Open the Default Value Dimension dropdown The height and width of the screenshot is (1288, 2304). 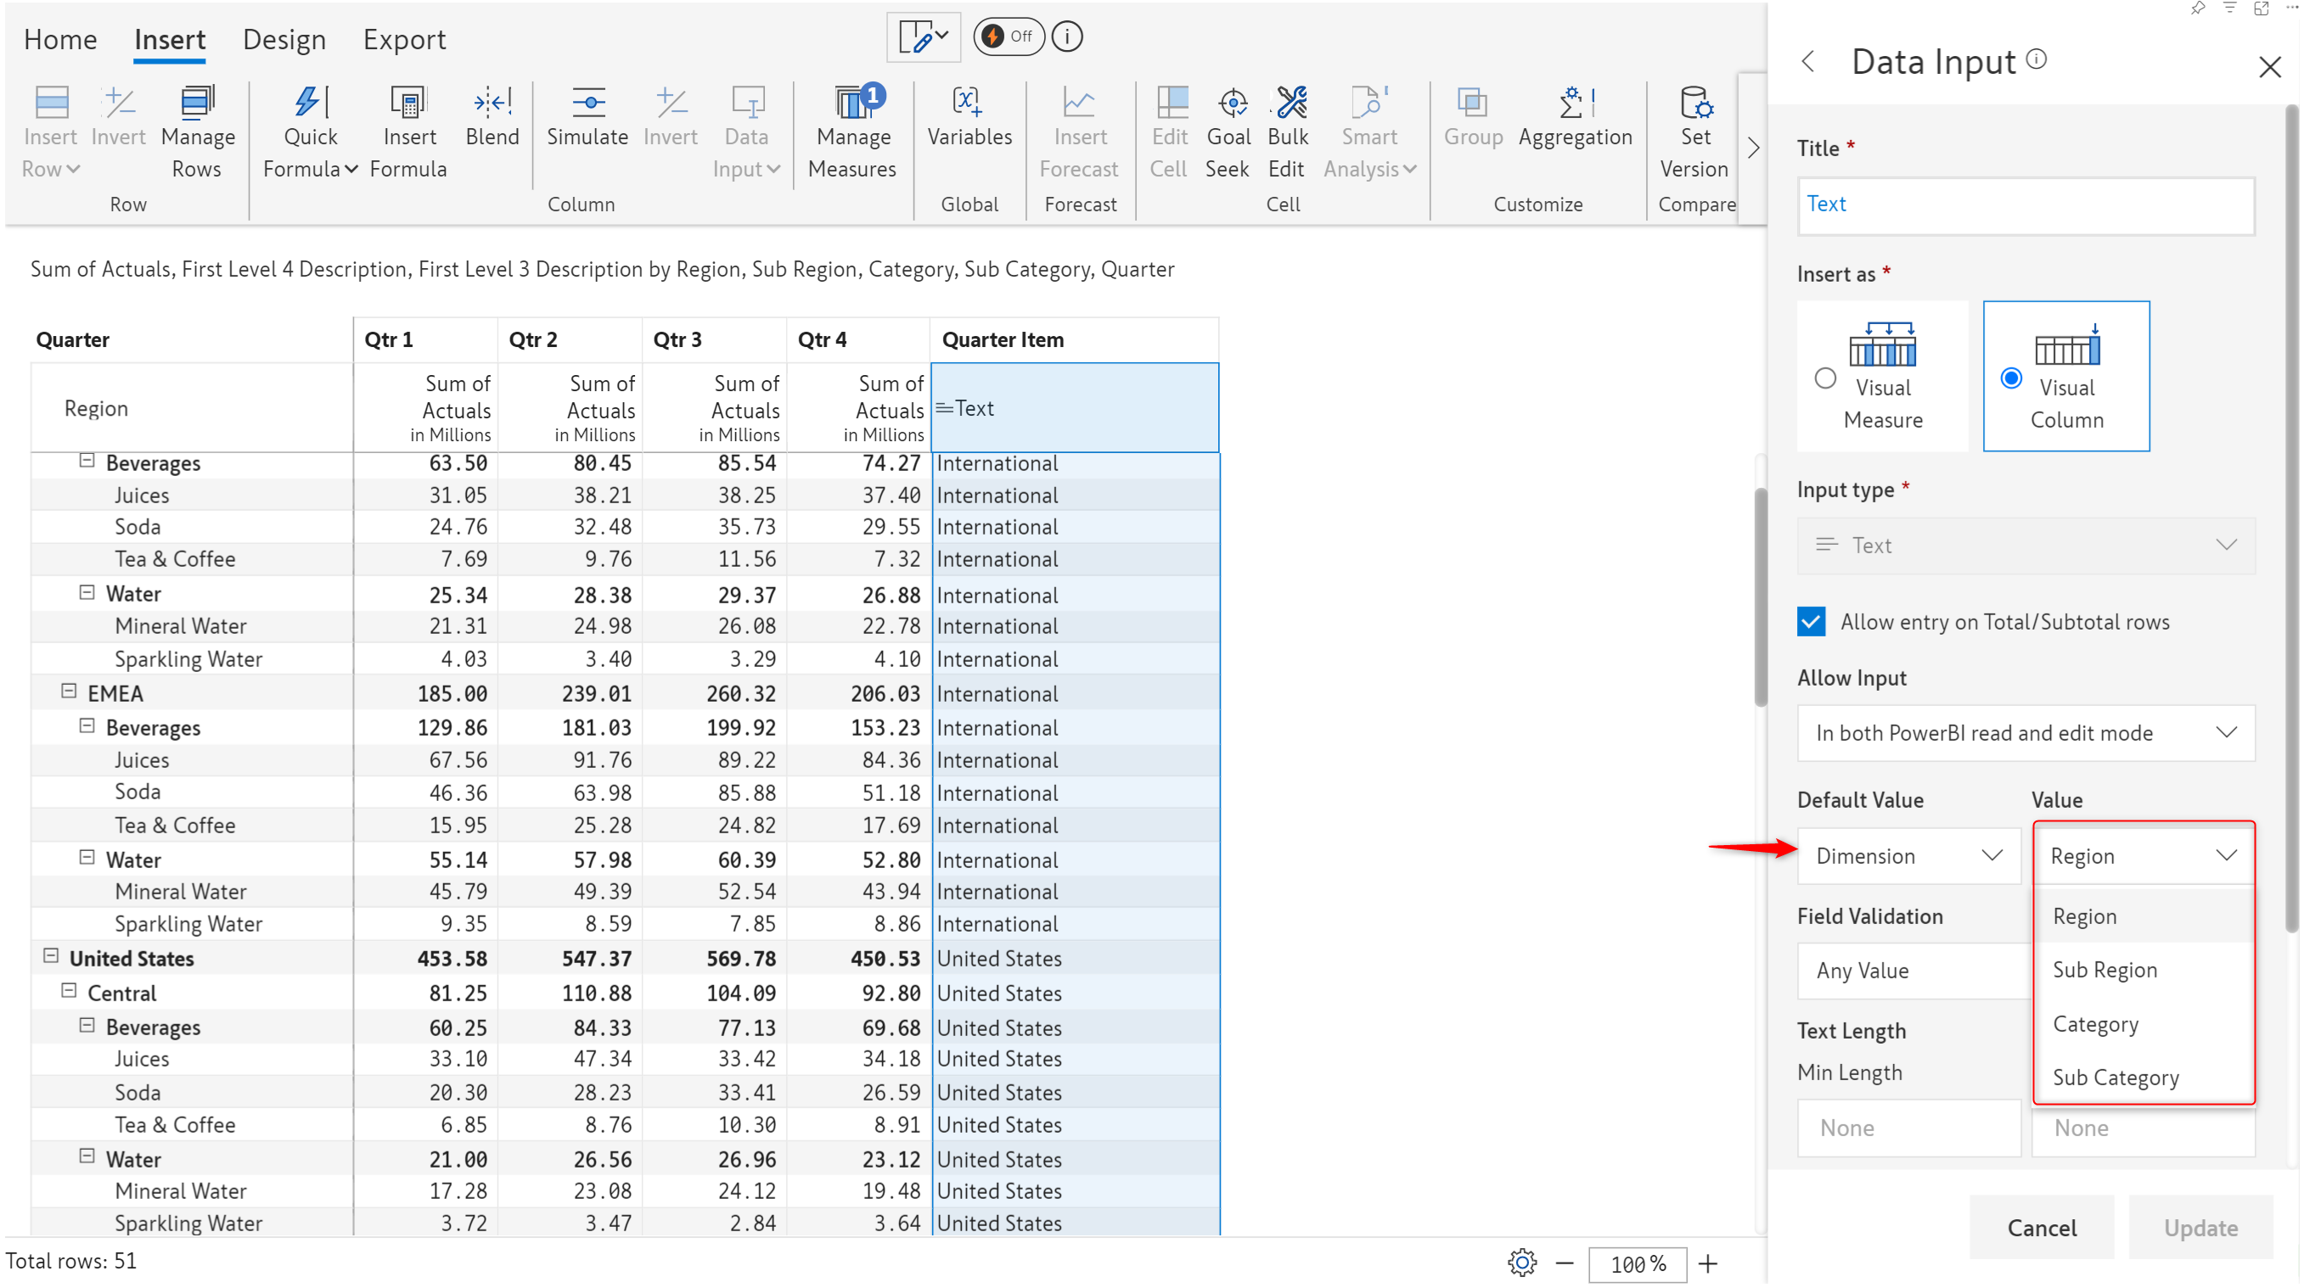(x=1908, y=856)
